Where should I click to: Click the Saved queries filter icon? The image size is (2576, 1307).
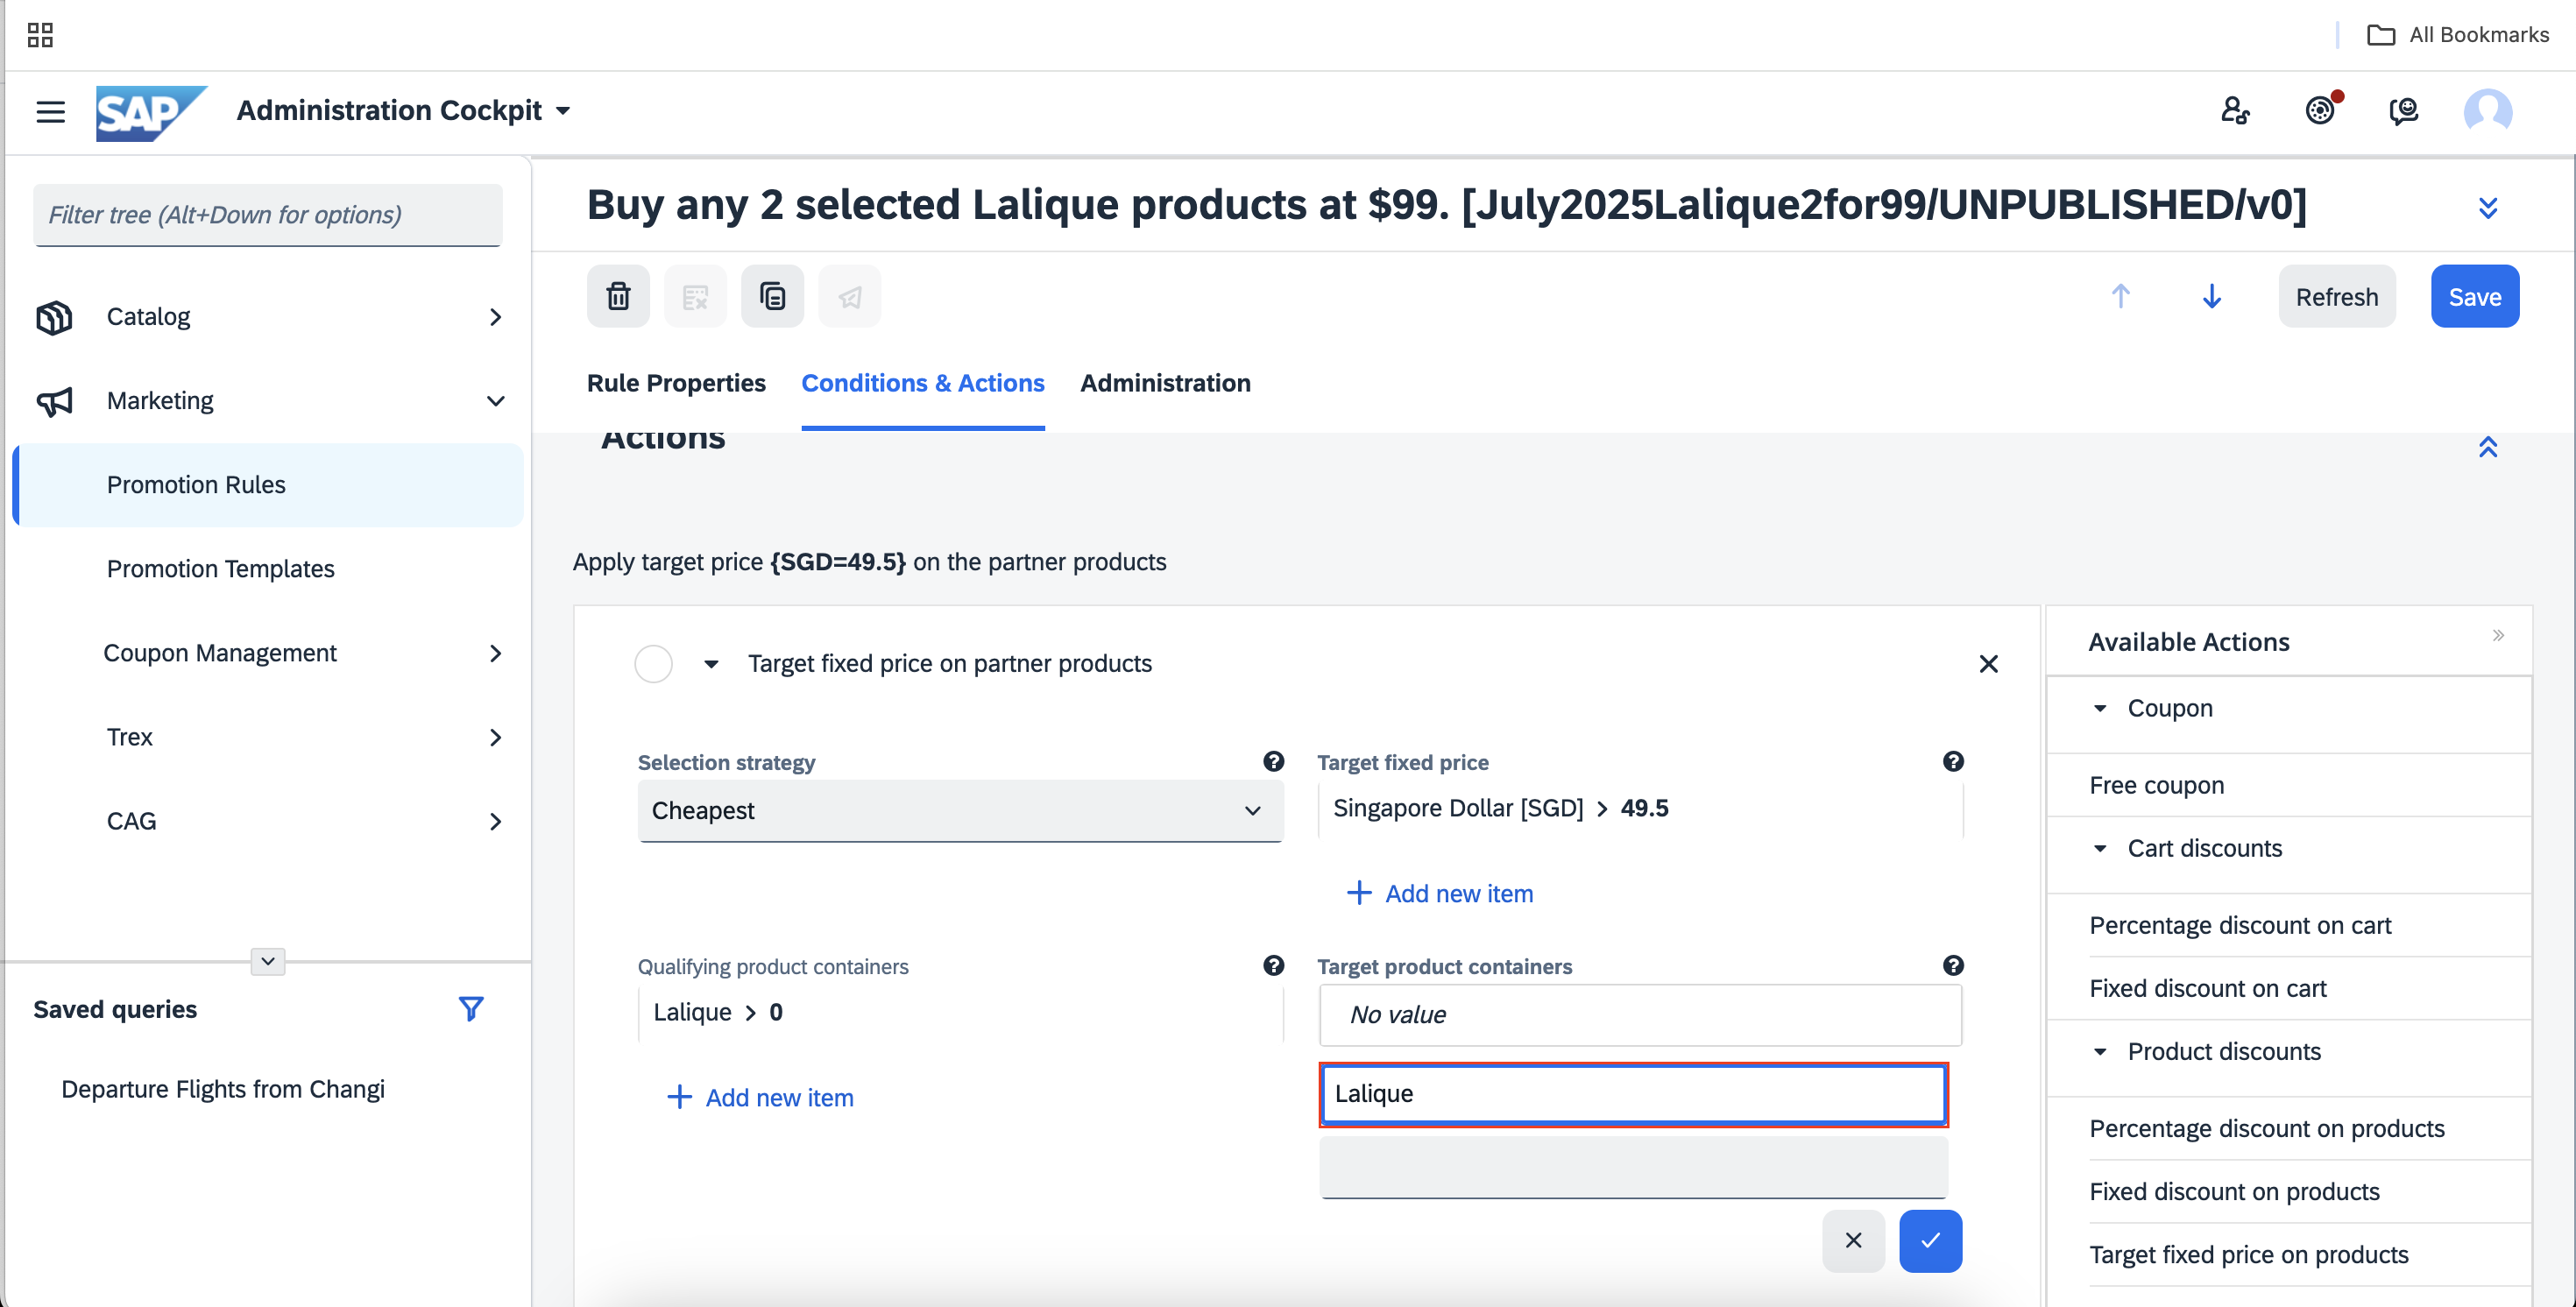tap(470, 1009)
